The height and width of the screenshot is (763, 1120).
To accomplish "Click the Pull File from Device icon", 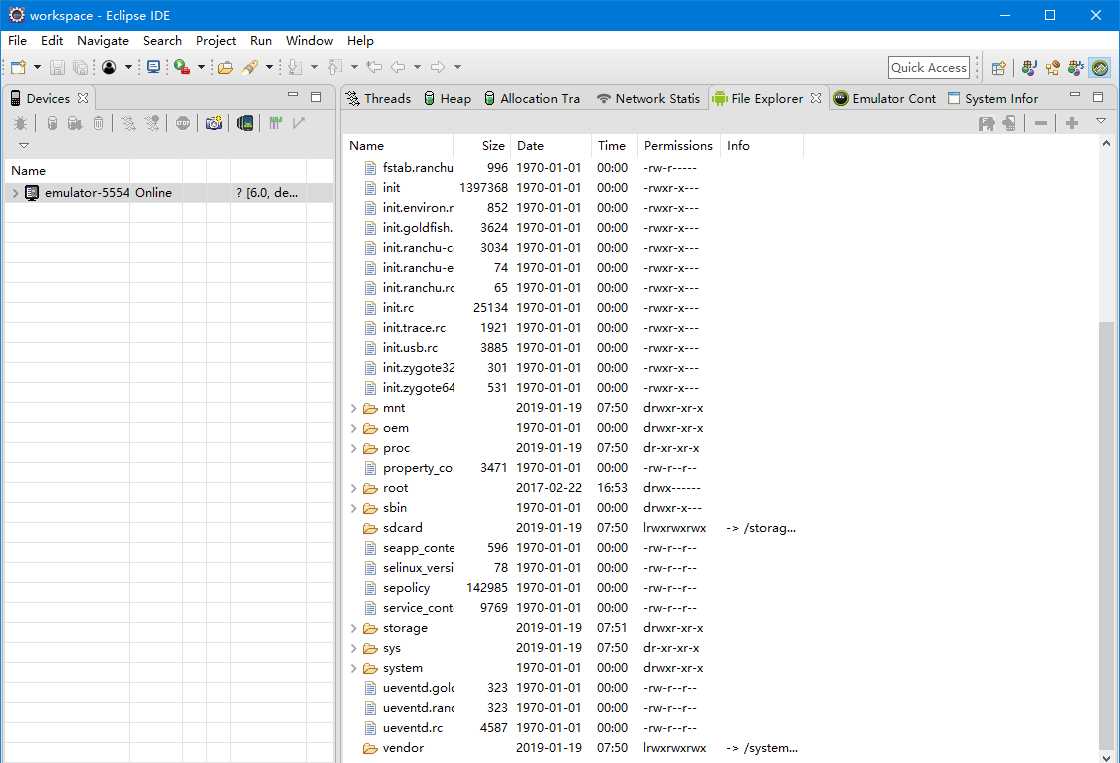I will pos(986,124).
